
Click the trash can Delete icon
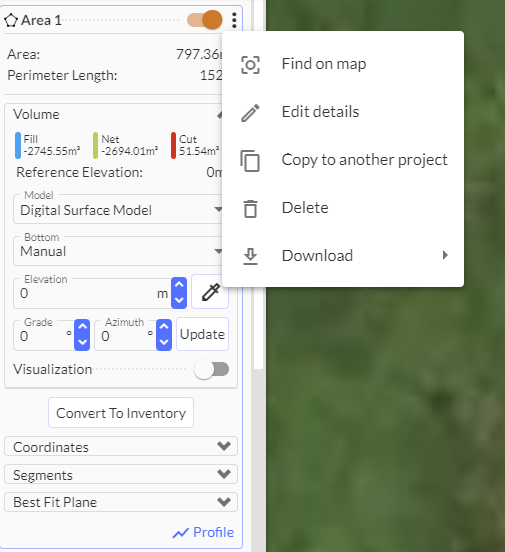(x=250, y=209)
